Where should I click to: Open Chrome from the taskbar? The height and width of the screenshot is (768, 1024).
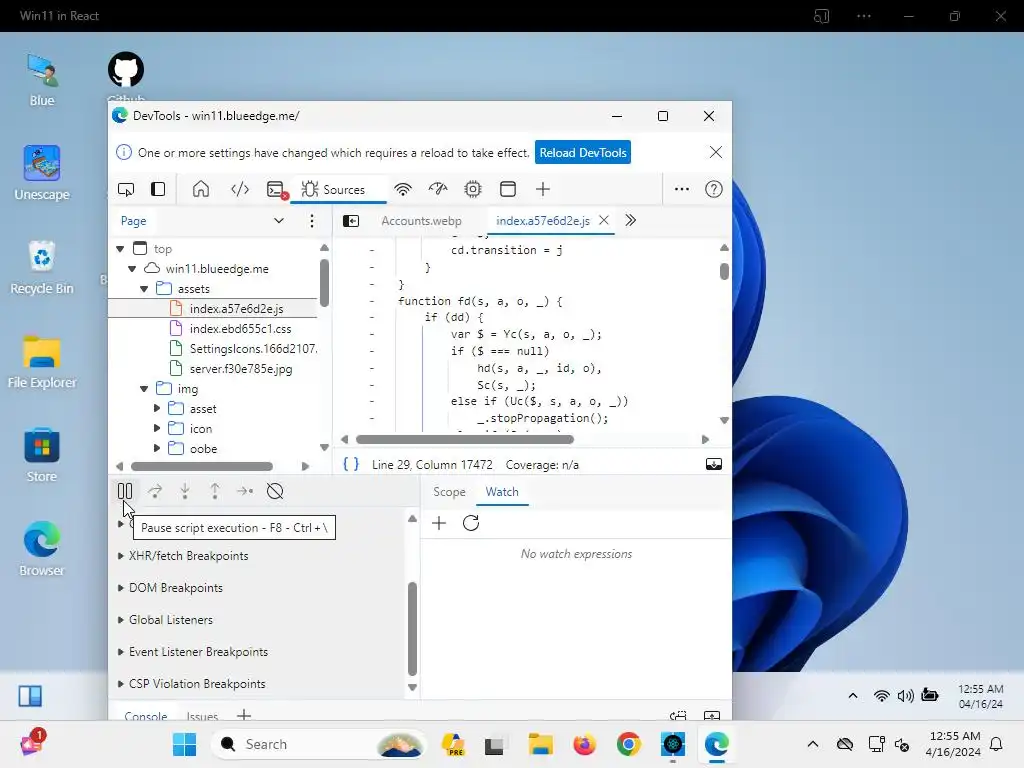coord(628,744)
